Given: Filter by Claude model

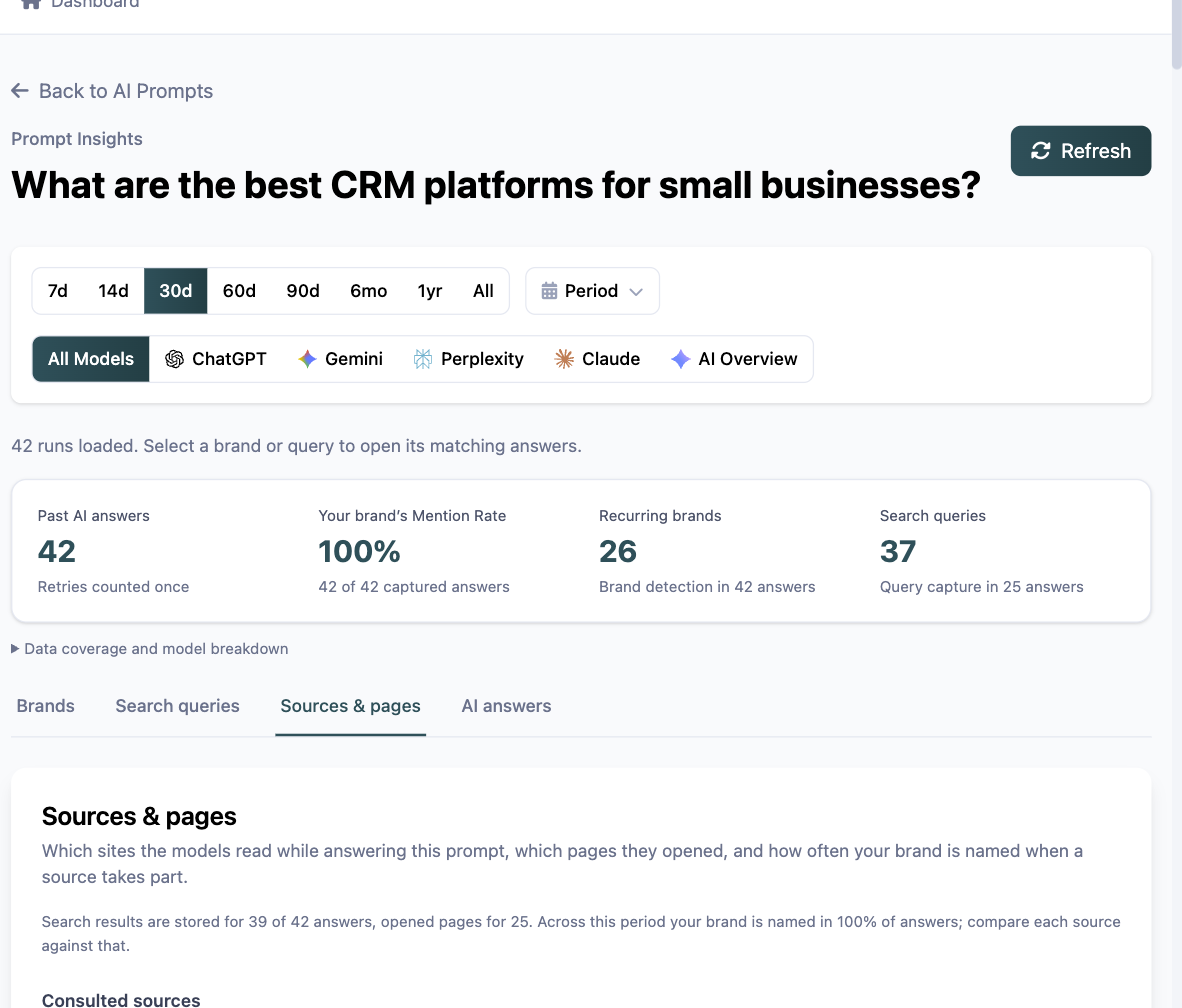Looking at the screenshot, I should coord(597,359).
